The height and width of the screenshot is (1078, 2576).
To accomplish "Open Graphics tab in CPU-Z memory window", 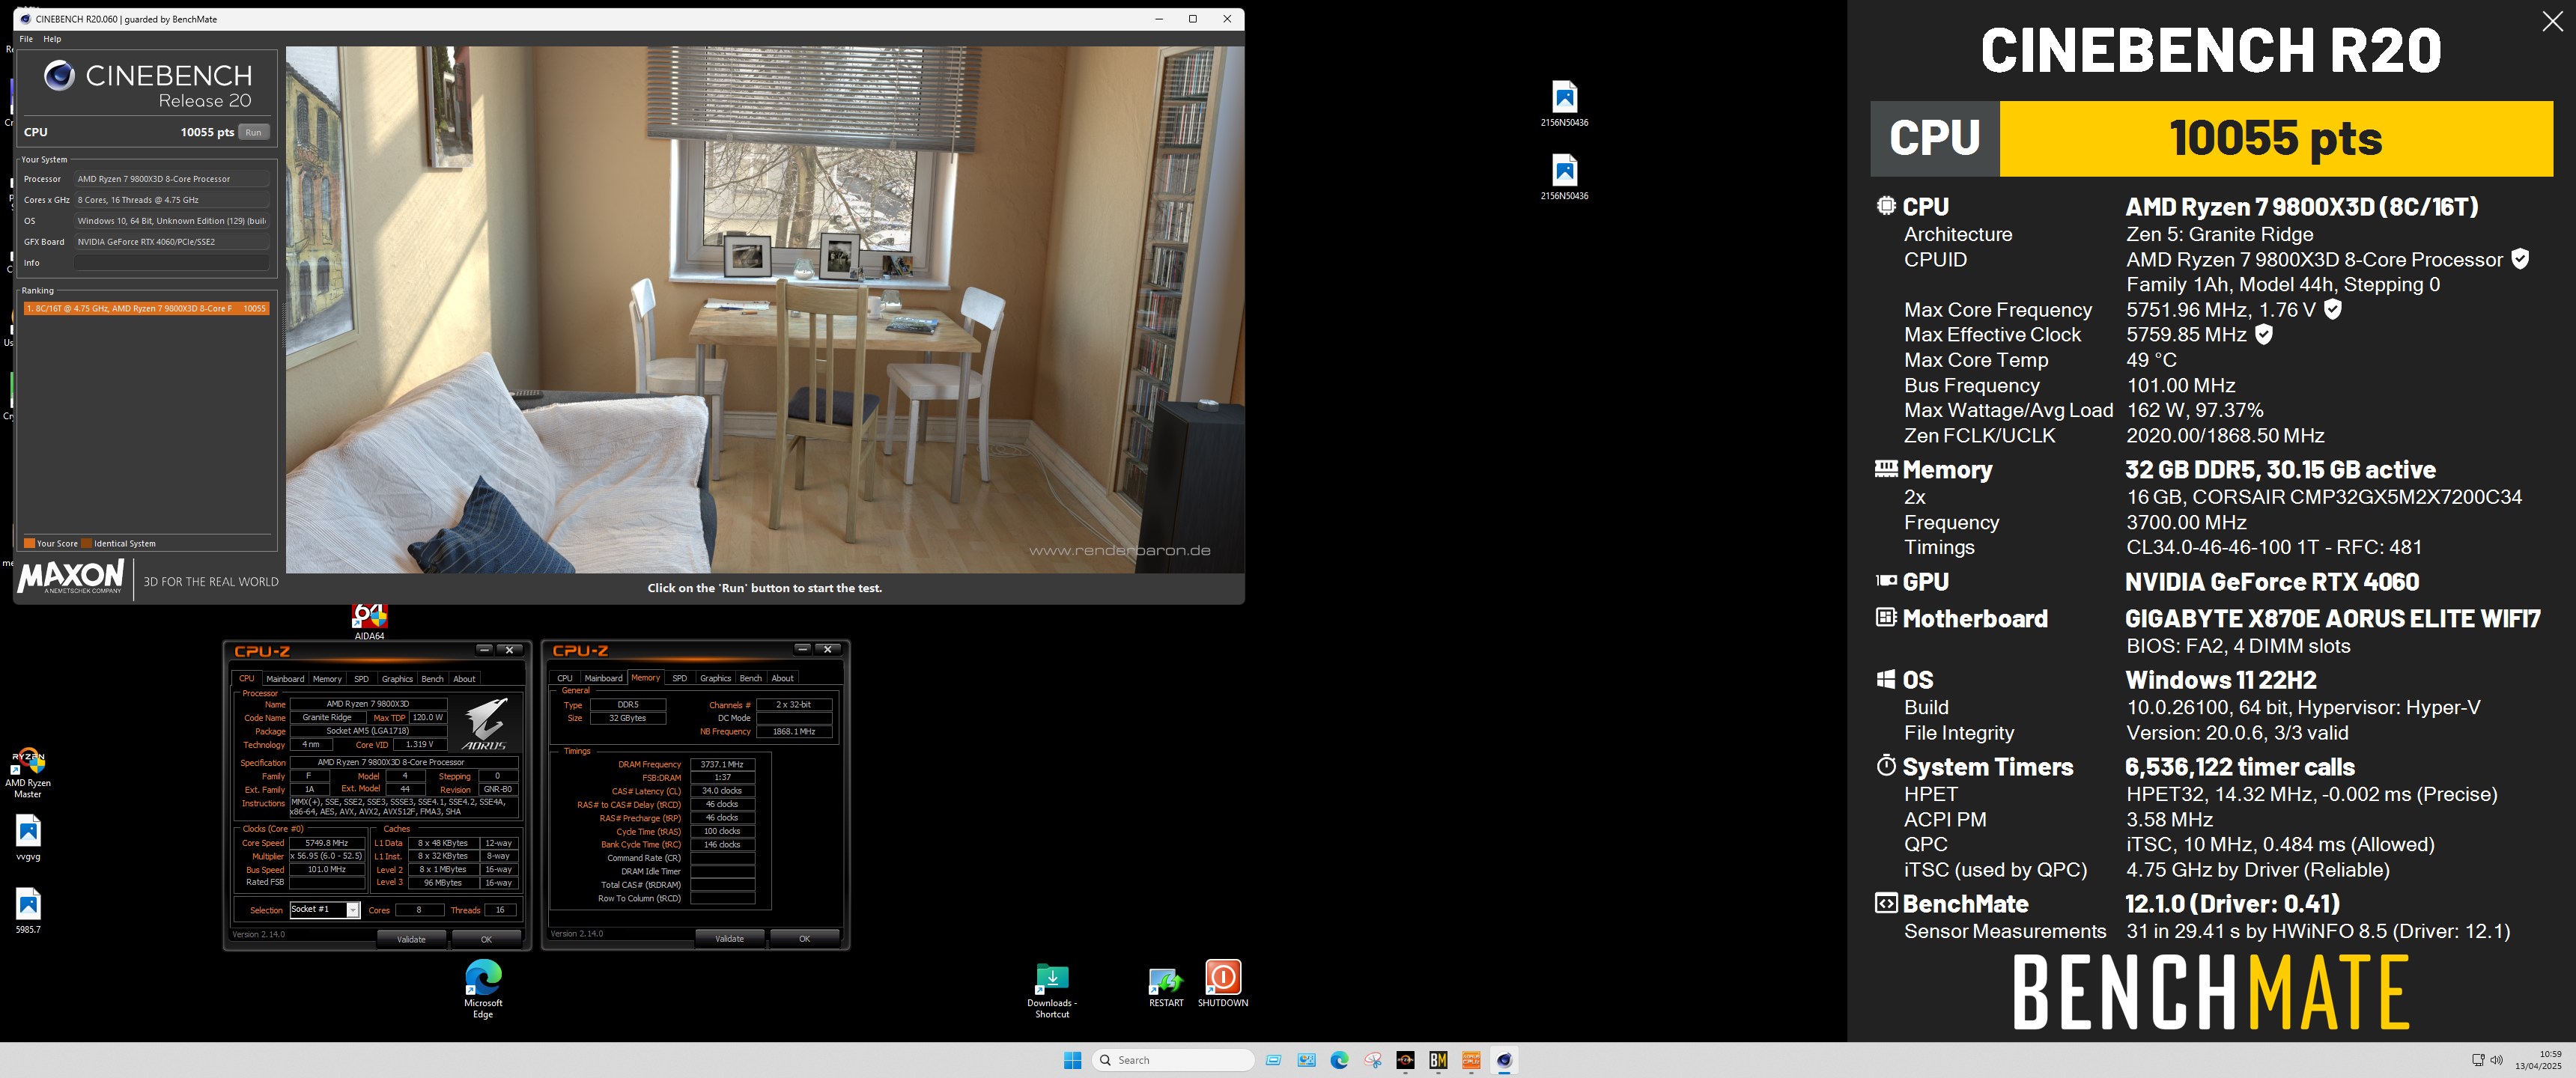I will tap(715, 678).
